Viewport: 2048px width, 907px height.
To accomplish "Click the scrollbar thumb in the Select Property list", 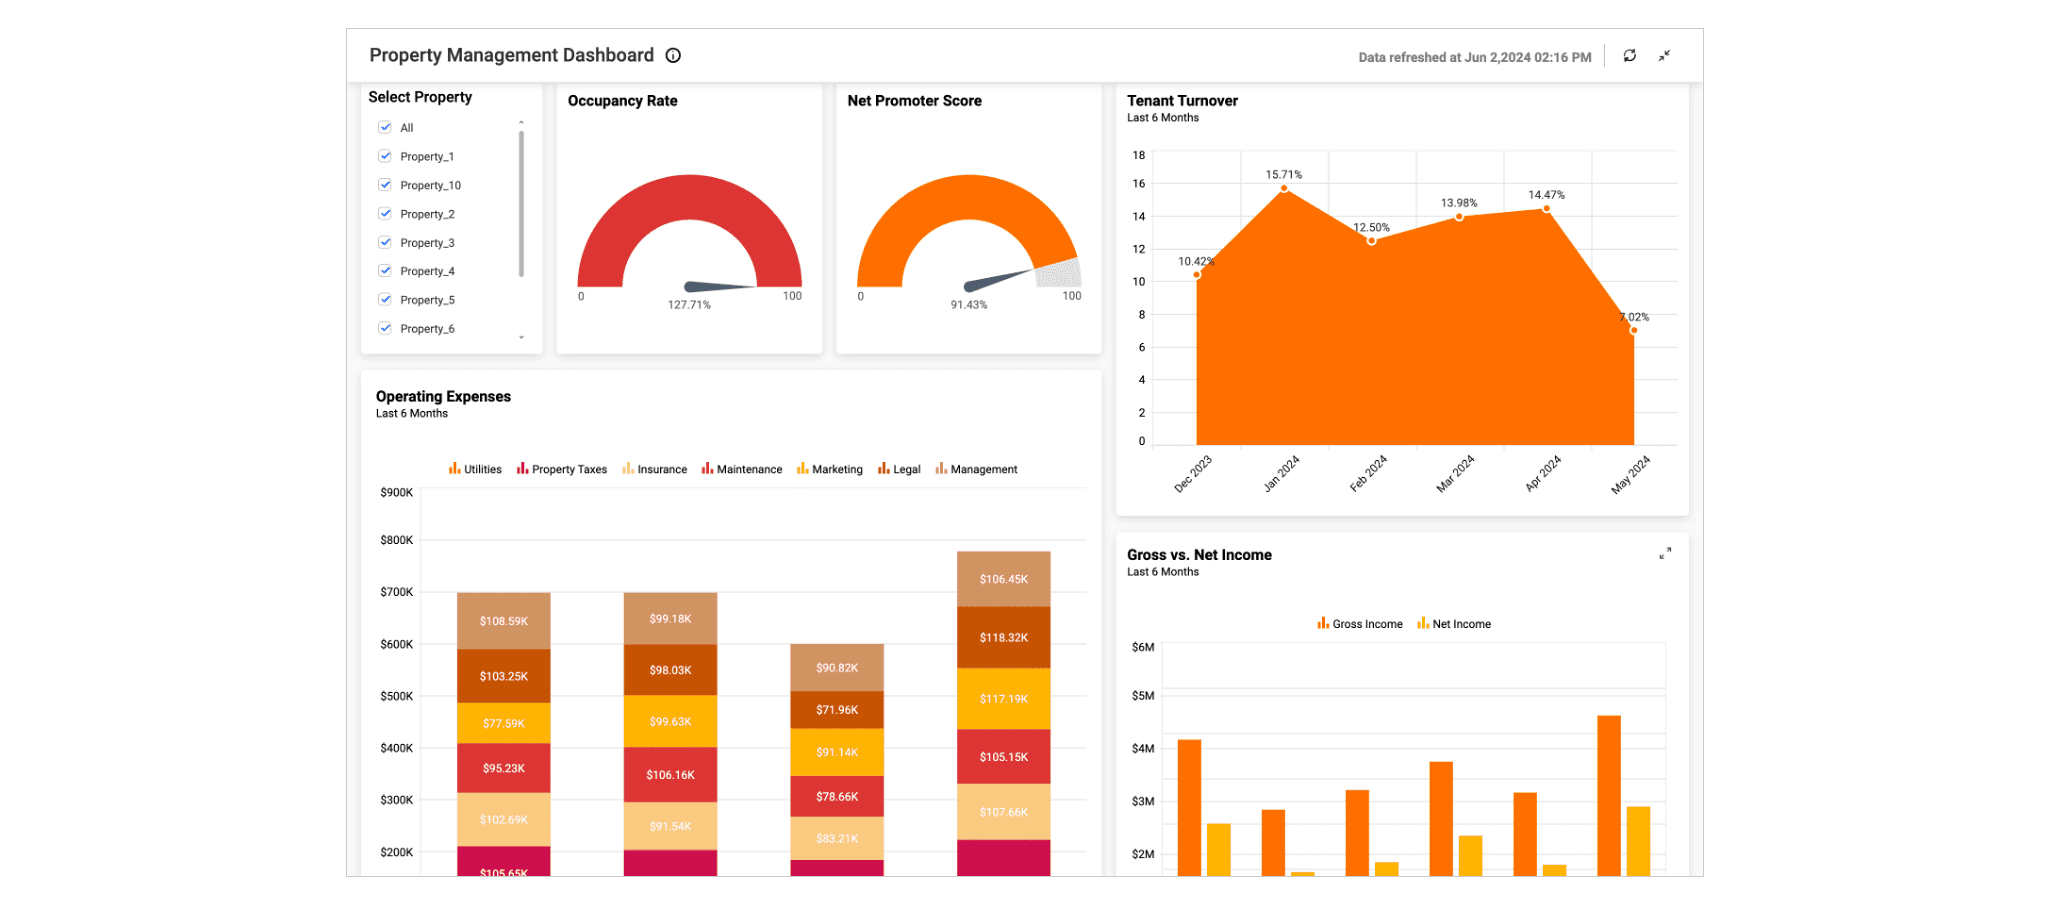I will pyautogui.click(x=521, y=200).
